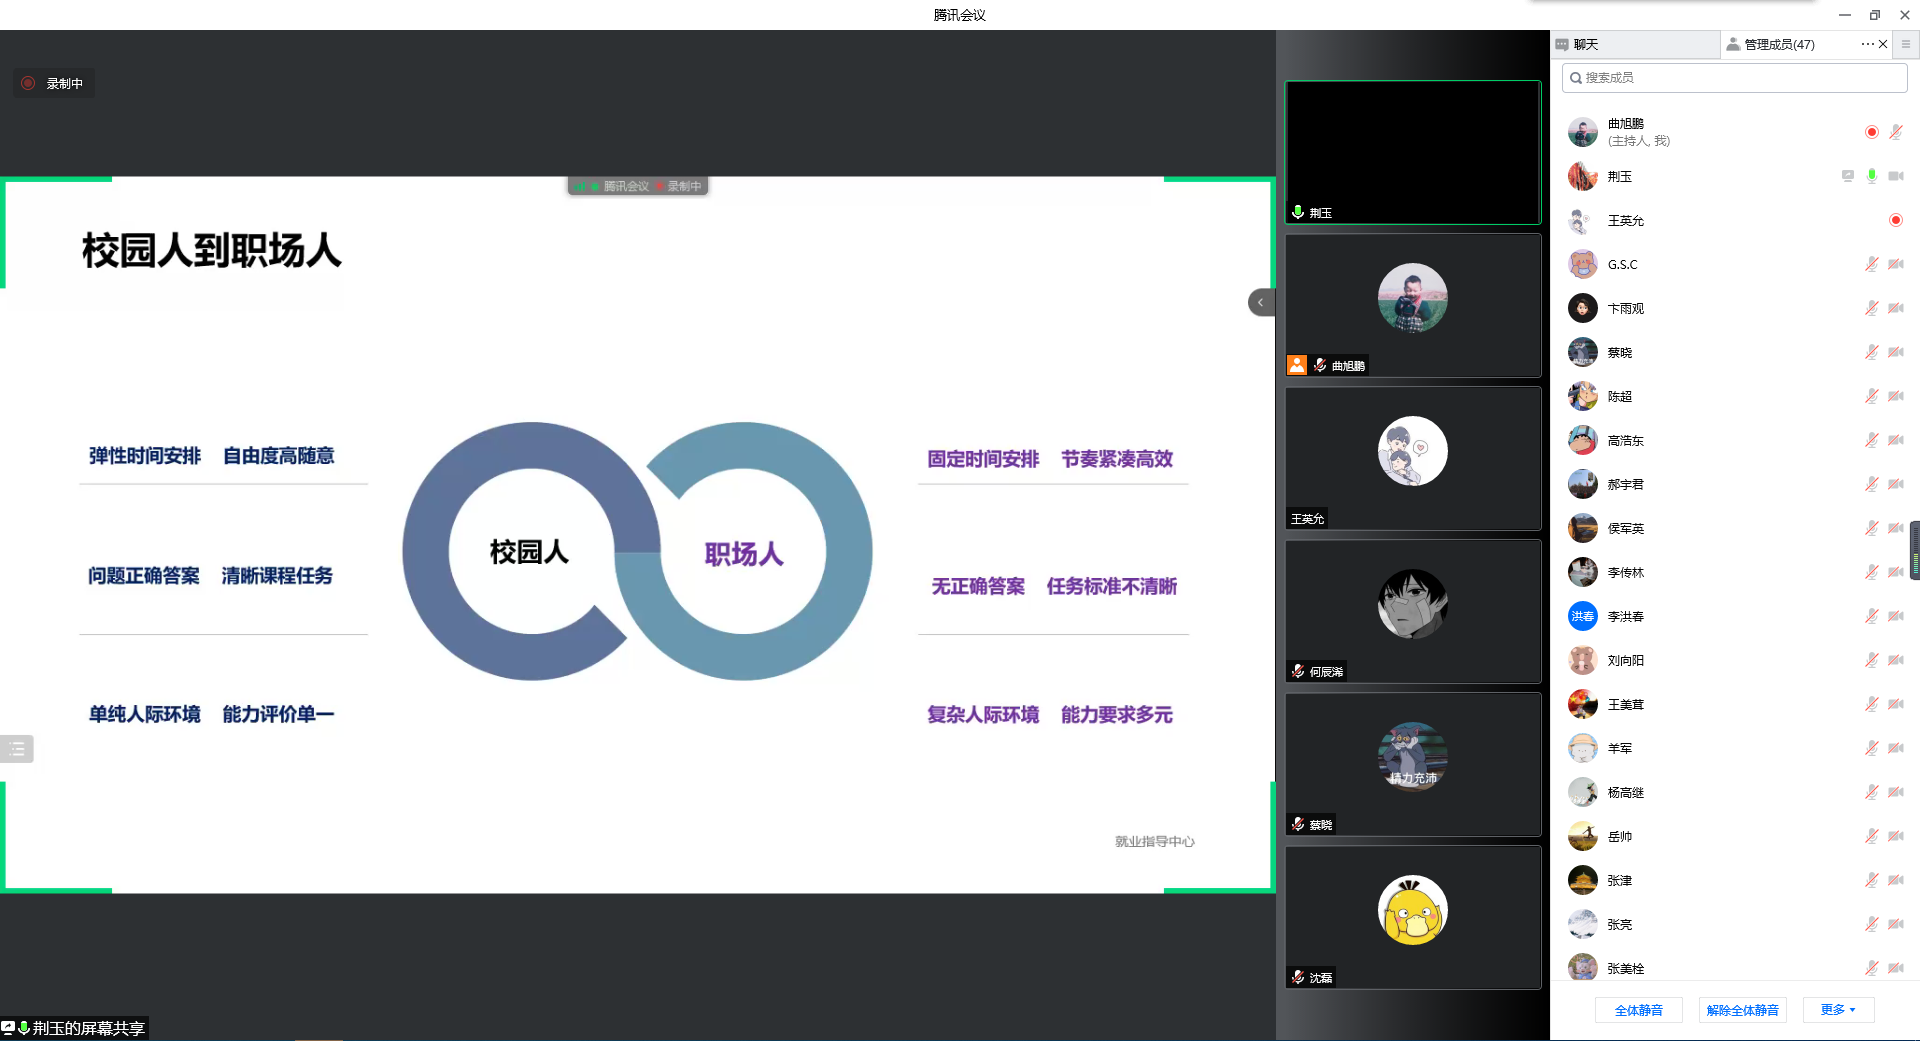Click the member list vertical scrollbar
Screen dimensions: 1920x1041
pos(1914,550)
